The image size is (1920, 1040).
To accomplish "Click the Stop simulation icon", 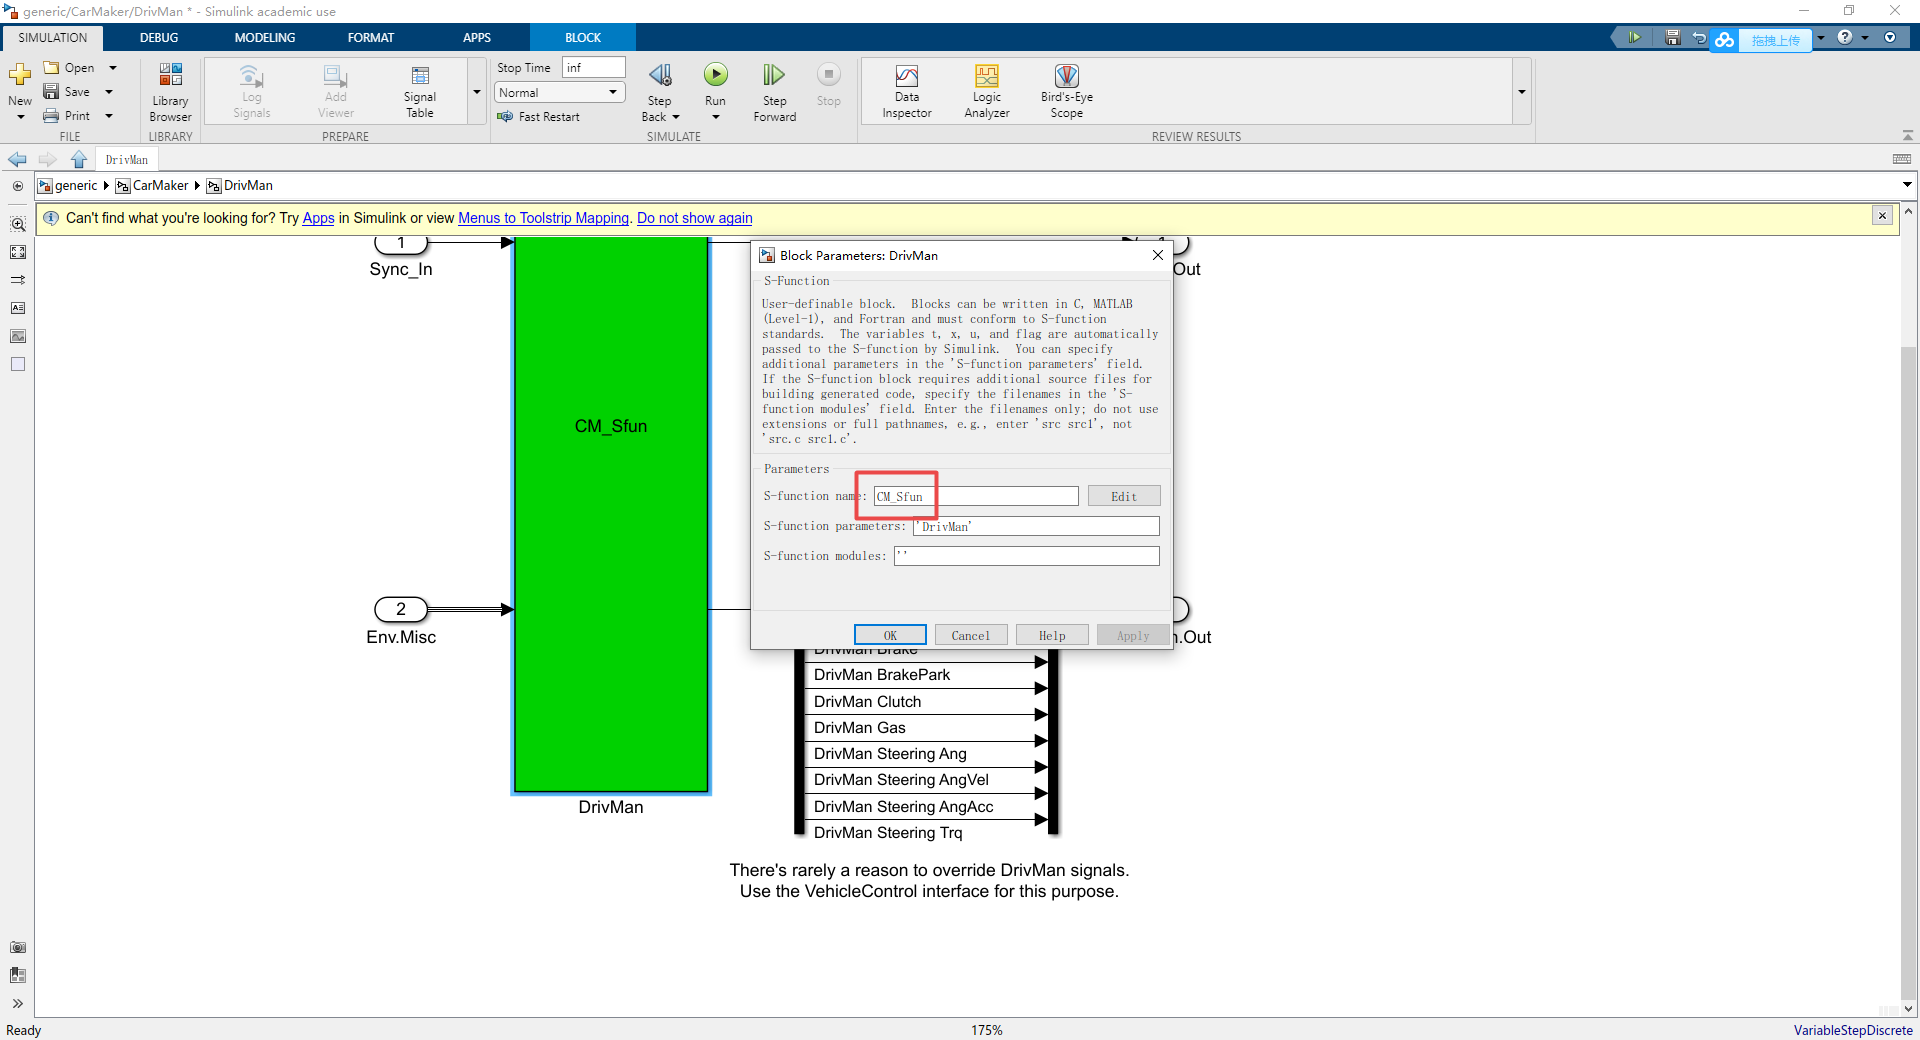I will pos(828,75).
